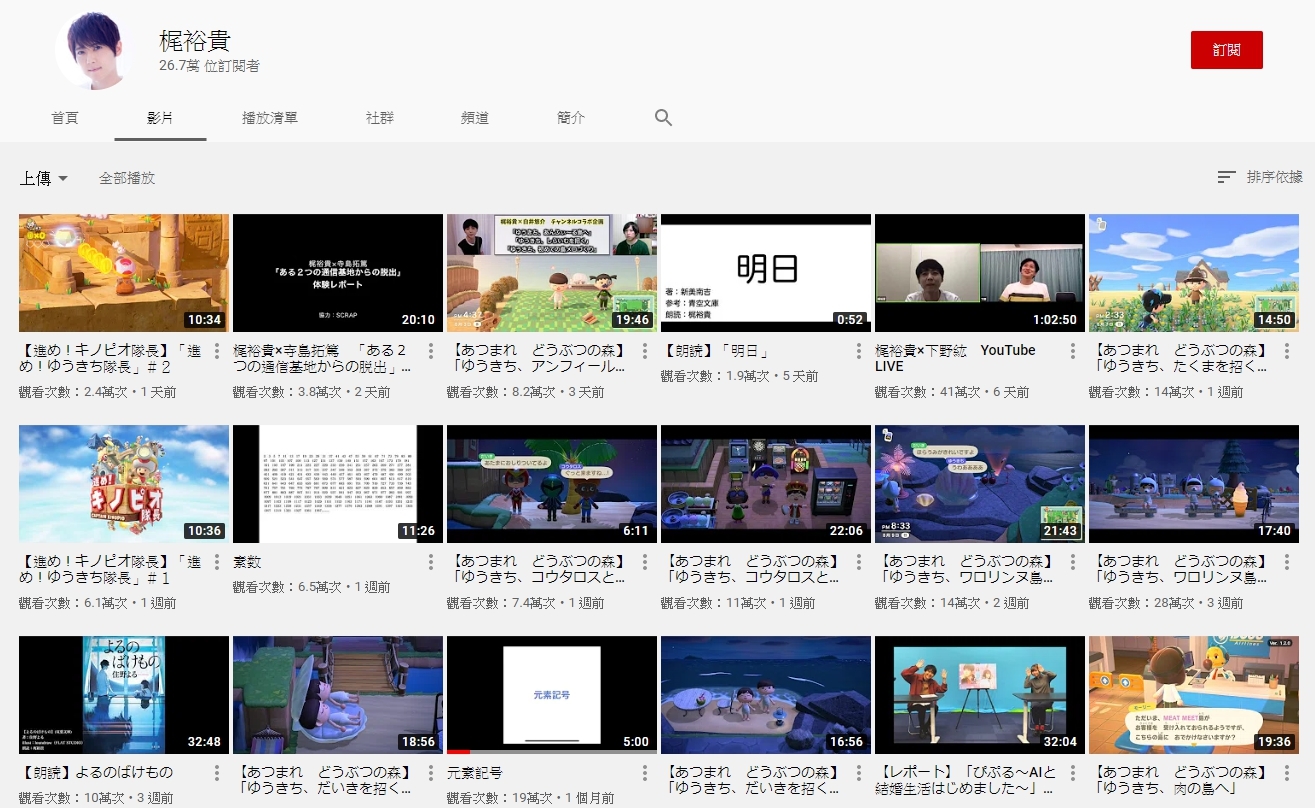Open 梶裕貴×下野紘 YouTube LIVE title link

(955, 358)
